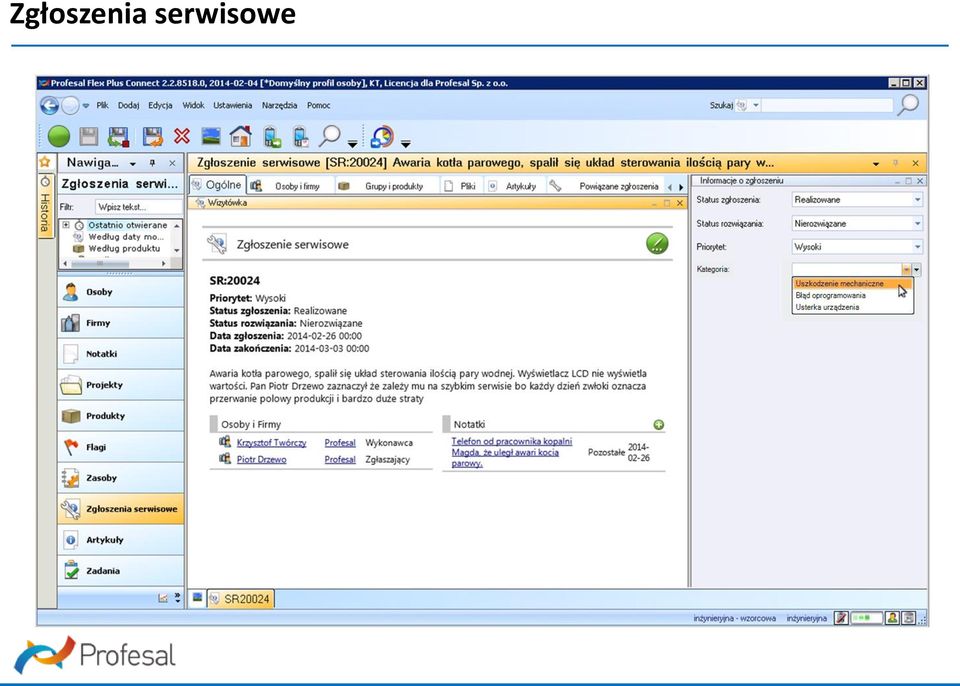Open the Profesal link beside Wykonawca
Screen dimensions: 960x686
340,443
